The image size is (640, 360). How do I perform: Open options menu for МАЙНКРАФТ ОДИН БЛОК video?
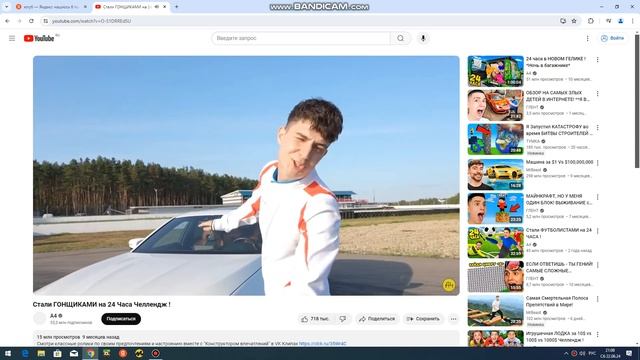pyautogui.click(x=598, y=197)
